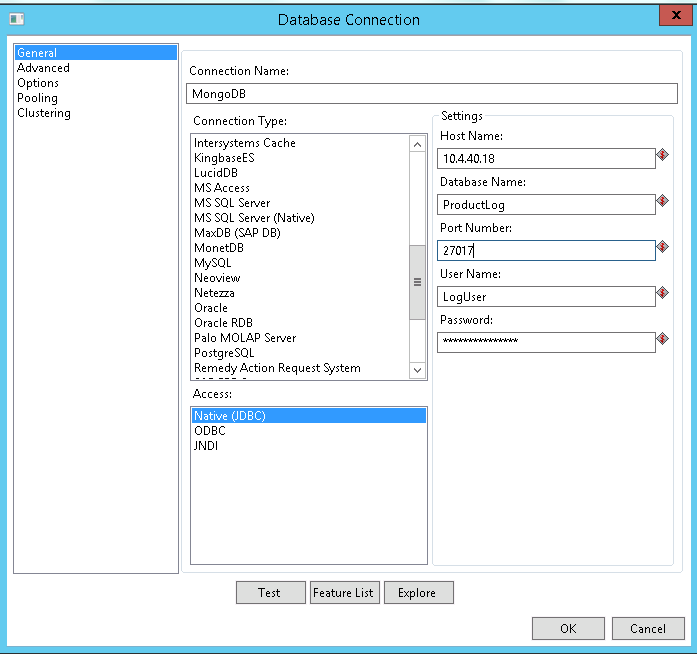Click the connection type scrollbar thumb

(x=417, y=282)
